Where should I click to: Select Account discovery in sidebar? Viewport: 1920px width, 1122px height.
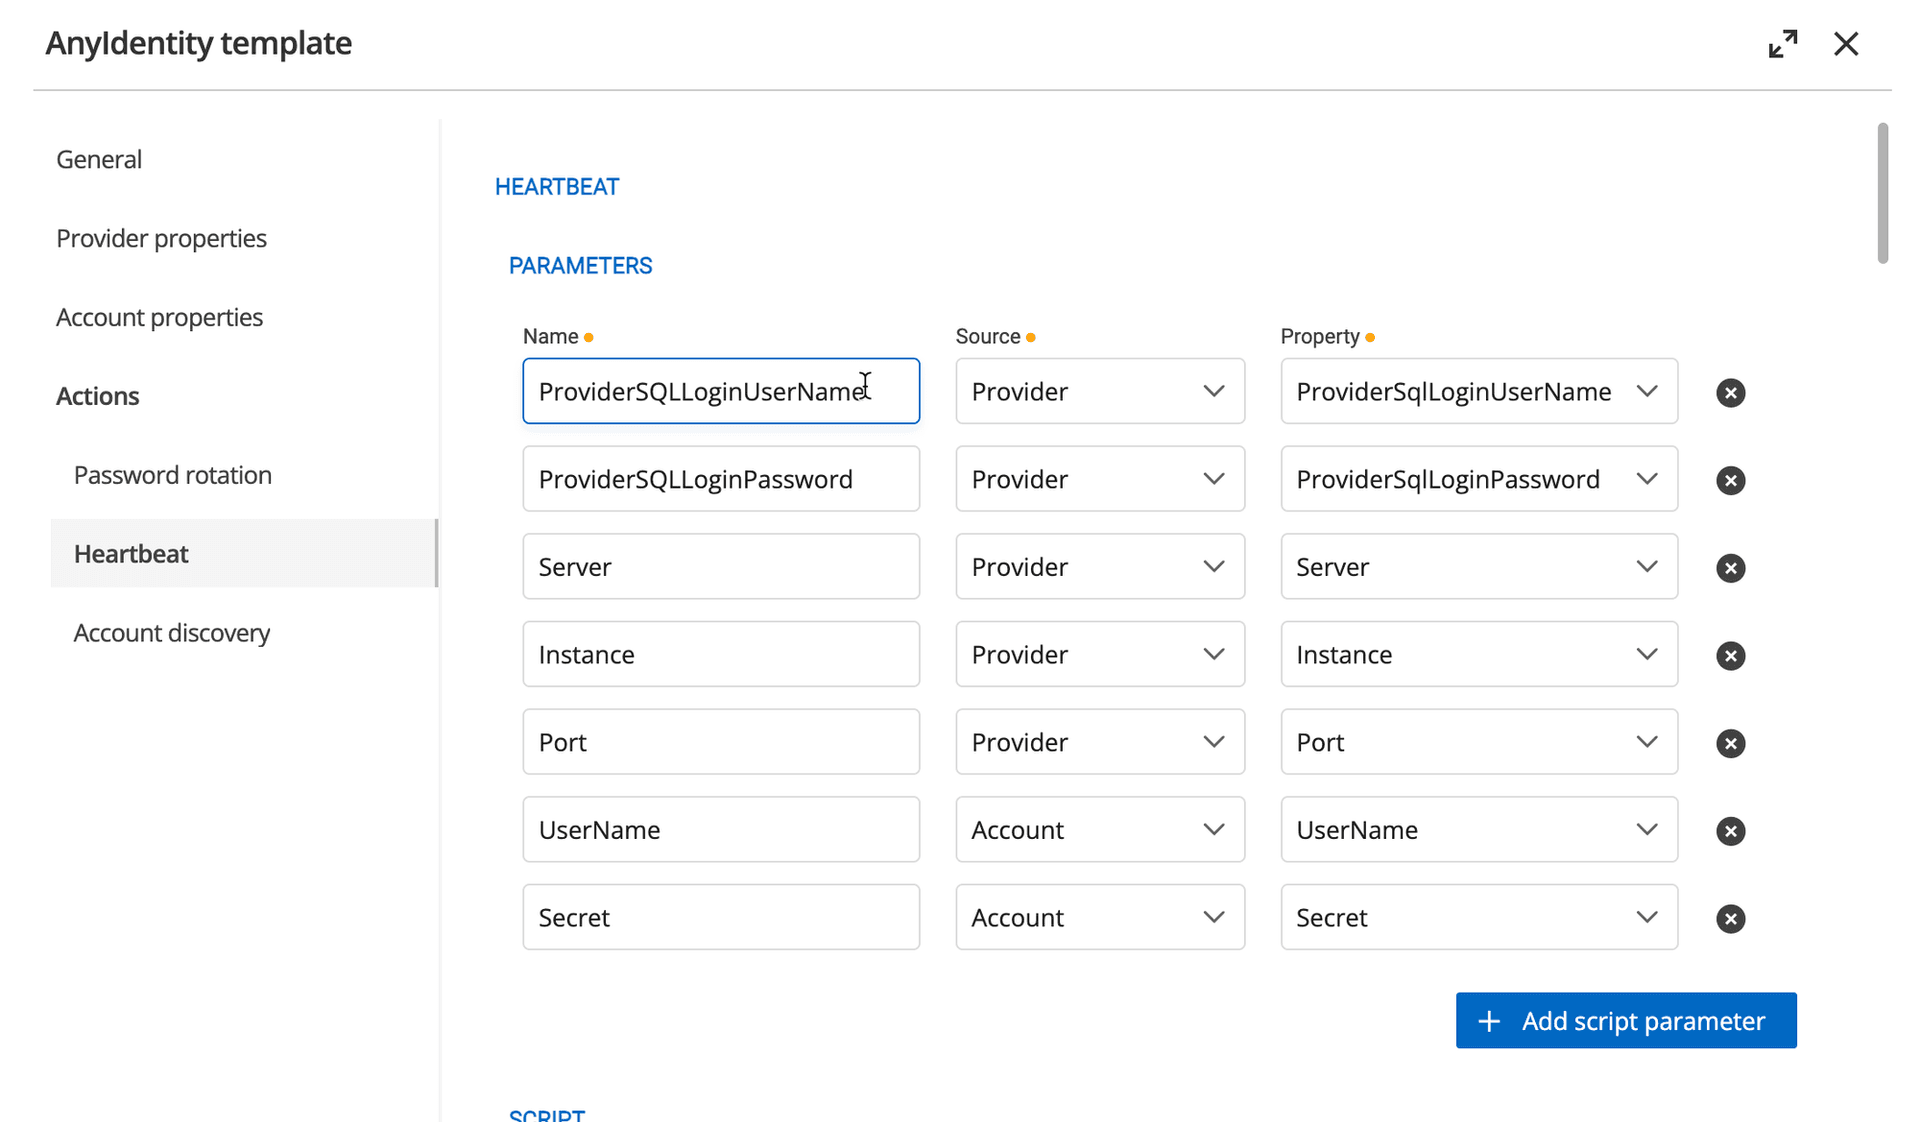pyautogui.click(x=172, y=633)
